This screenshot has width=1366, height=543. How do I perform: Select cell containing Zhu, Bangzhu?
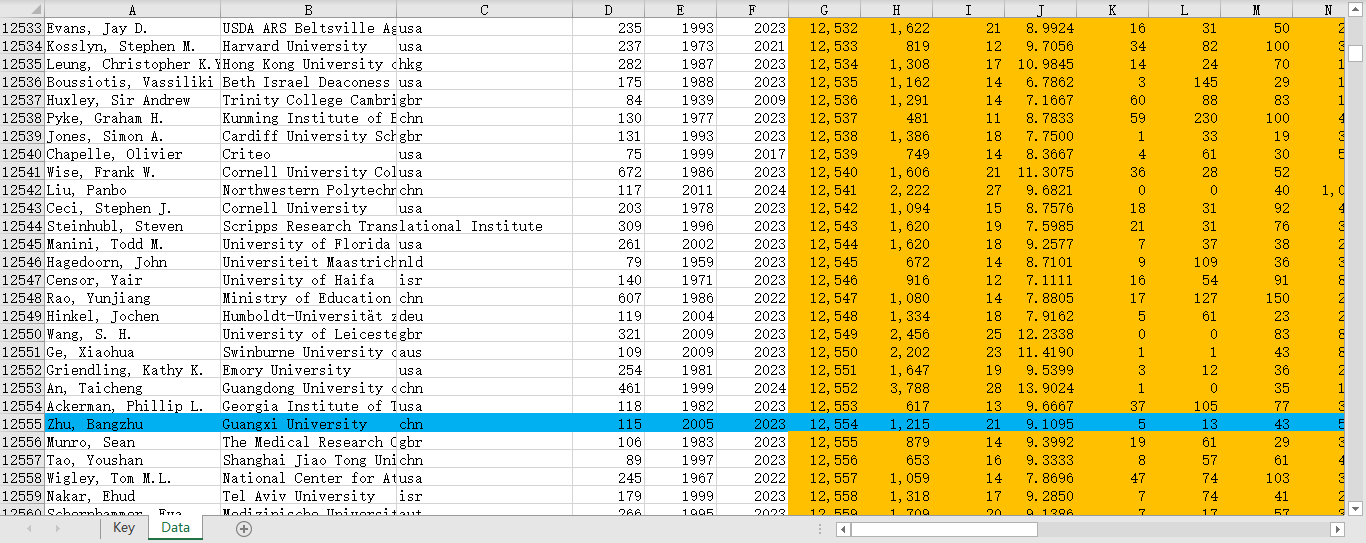(x=132, y=424)
